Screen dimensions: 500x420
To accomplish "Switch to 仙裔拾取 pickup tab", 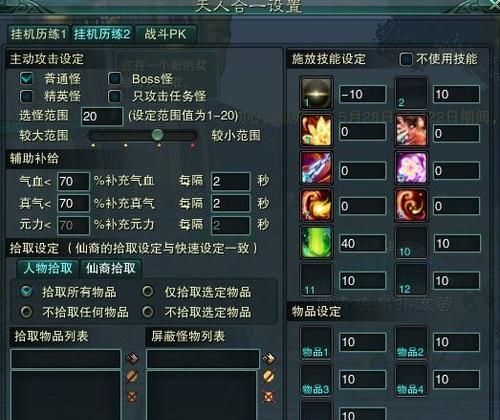I will coord(111,269).
